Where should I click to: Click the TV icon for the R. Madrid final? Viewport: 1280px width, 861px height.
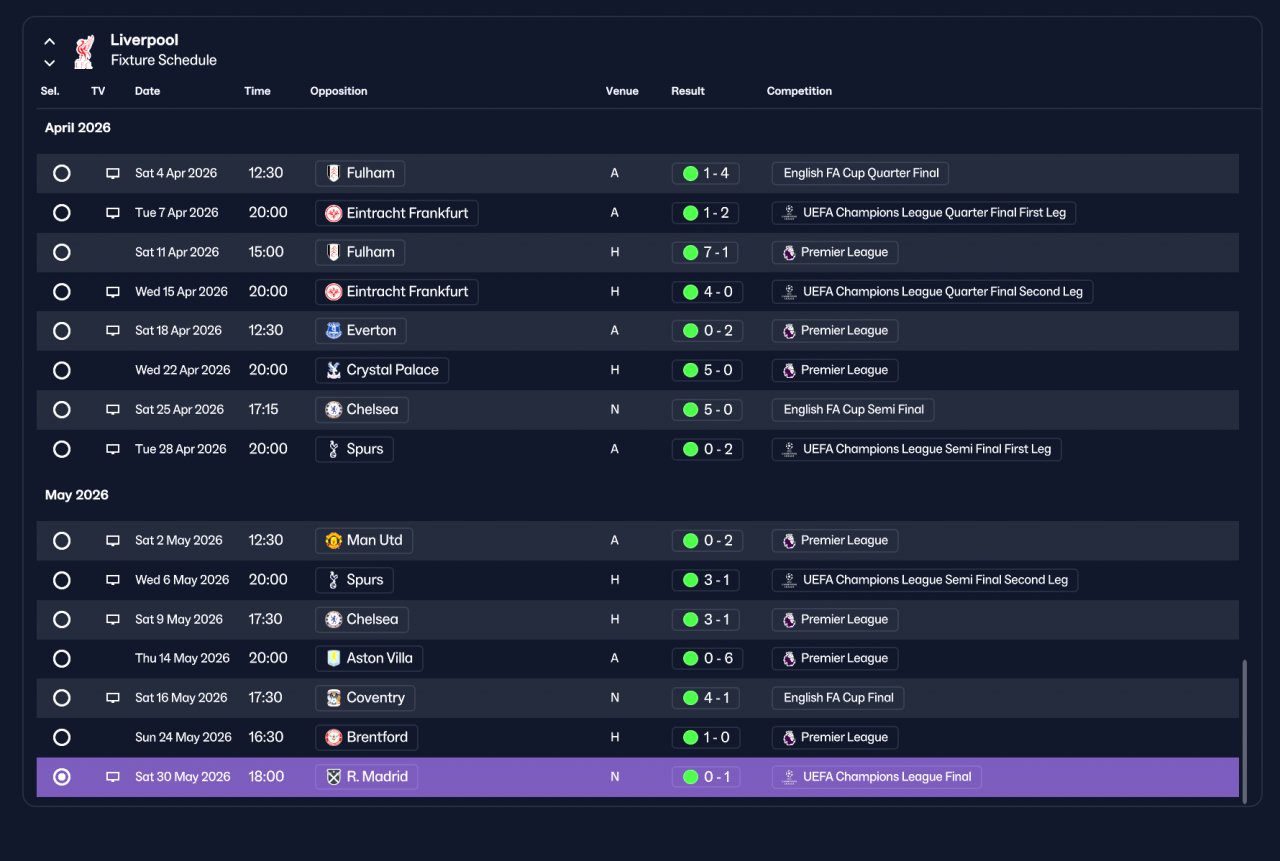point(113,777)
